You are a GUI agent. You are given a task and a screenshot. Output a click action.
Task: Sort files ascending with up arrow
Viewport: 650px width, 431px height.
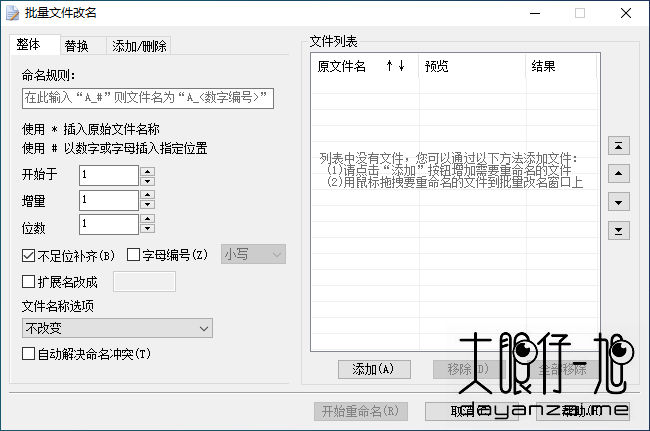click(389, 65)
